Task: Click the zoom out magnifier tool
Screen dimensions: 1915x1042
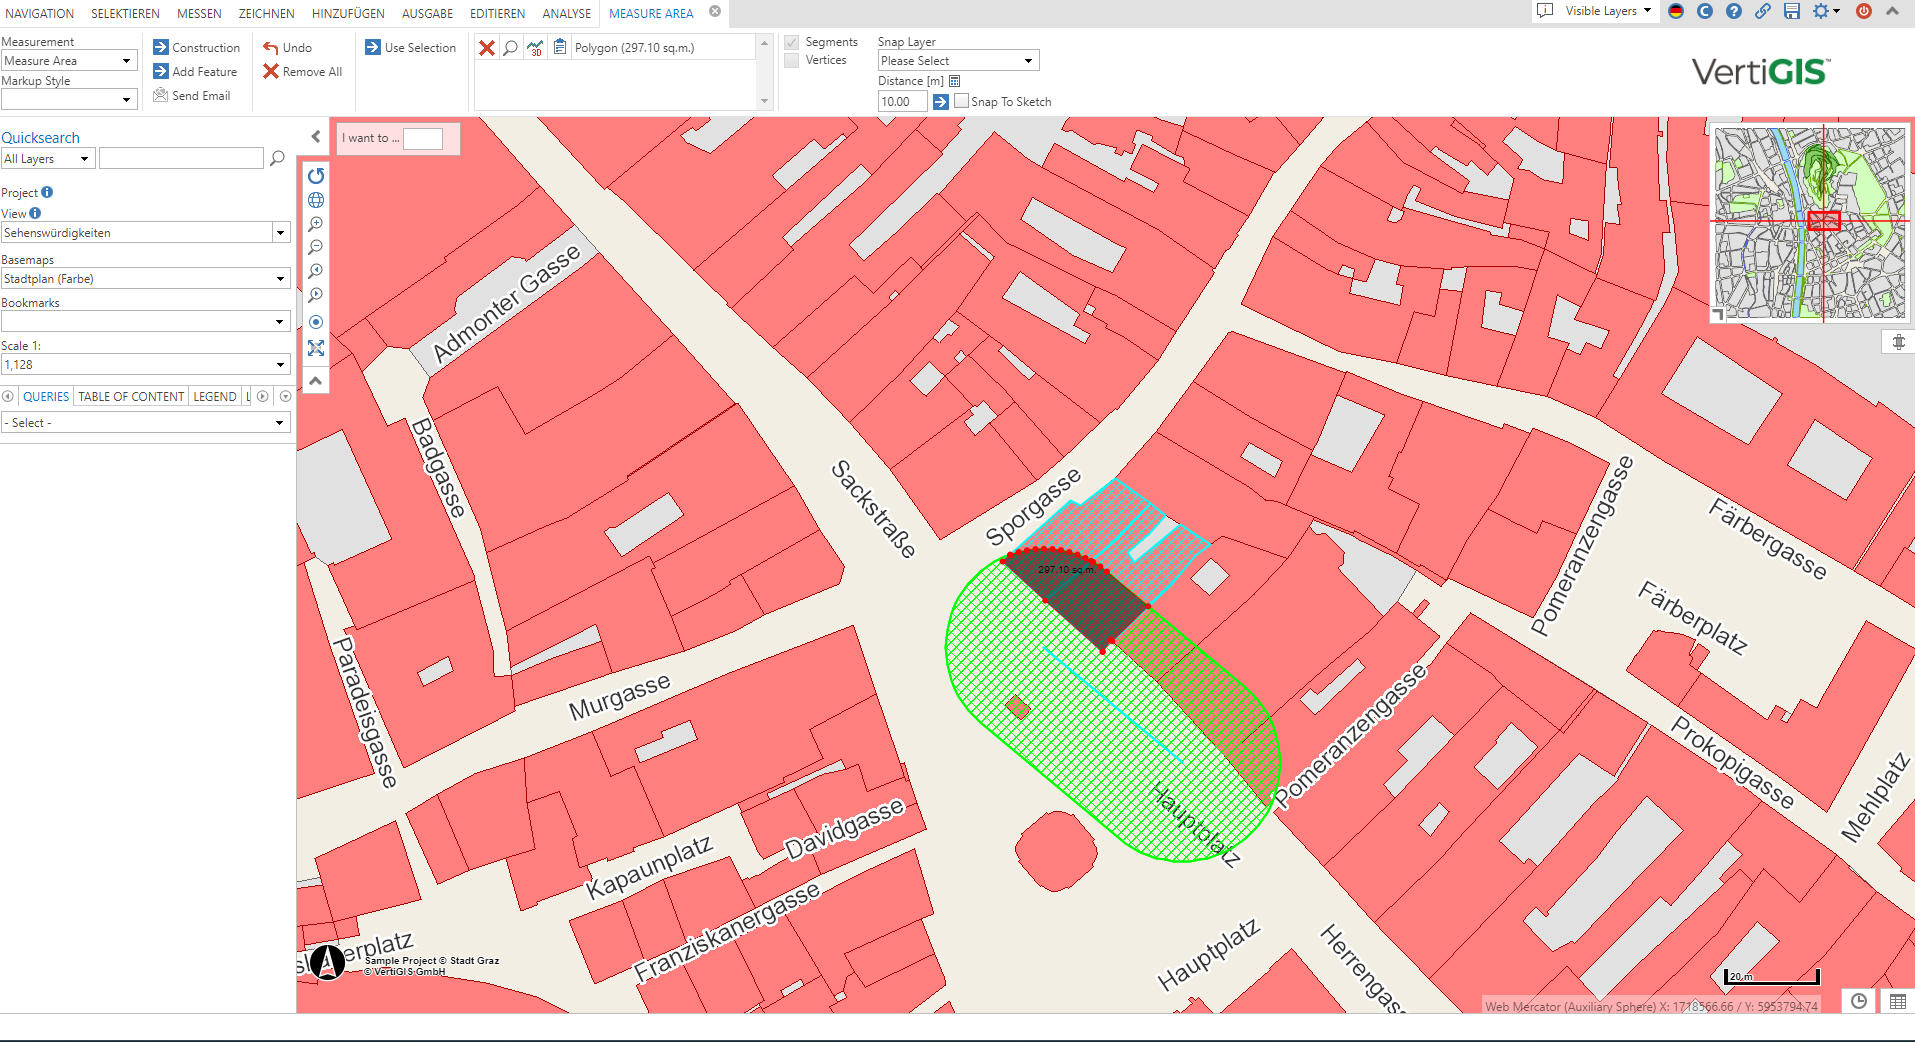Action: click(316, 247)
